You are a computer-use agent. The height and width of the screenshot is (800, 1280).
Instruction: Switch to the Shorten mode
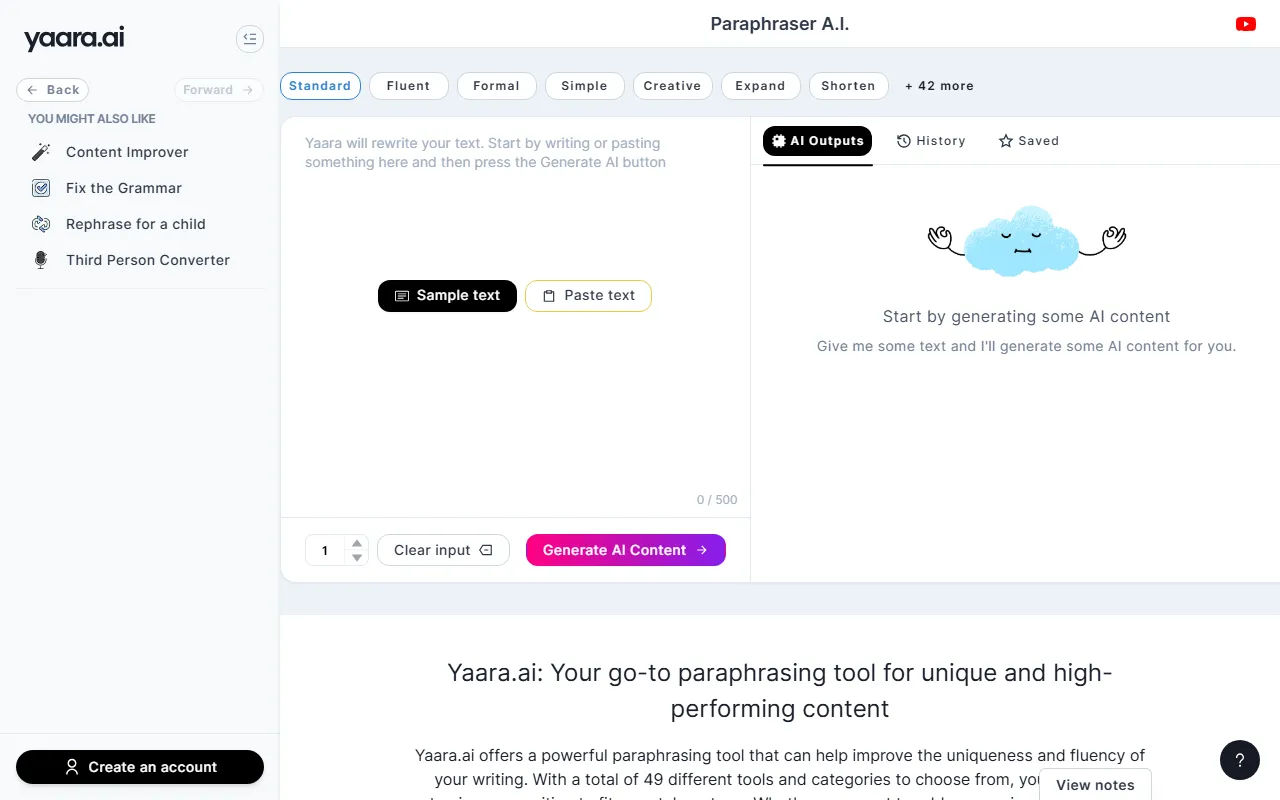pos(848,86)
